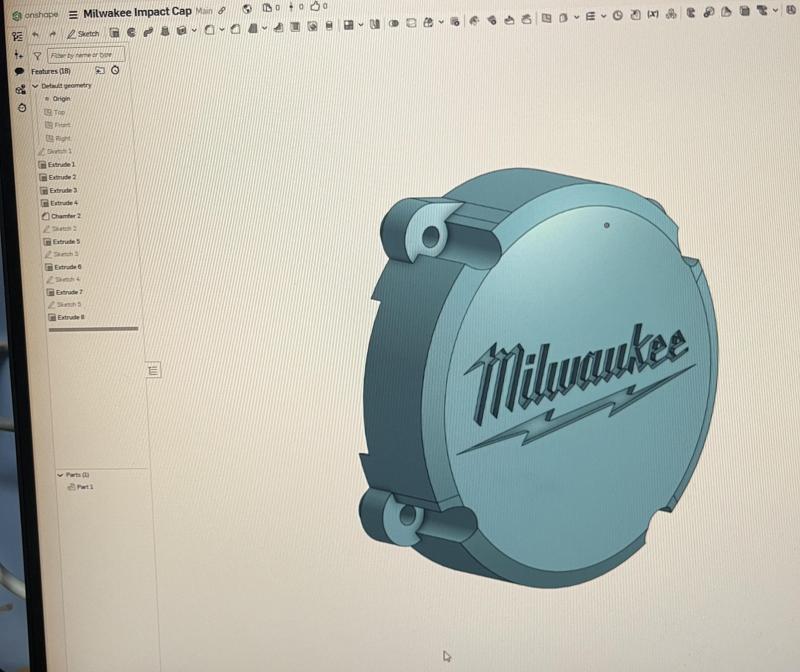The image size is (800, 672).
Task: Expand the Draft tool dropdown arrow
Action: point(264,28)
